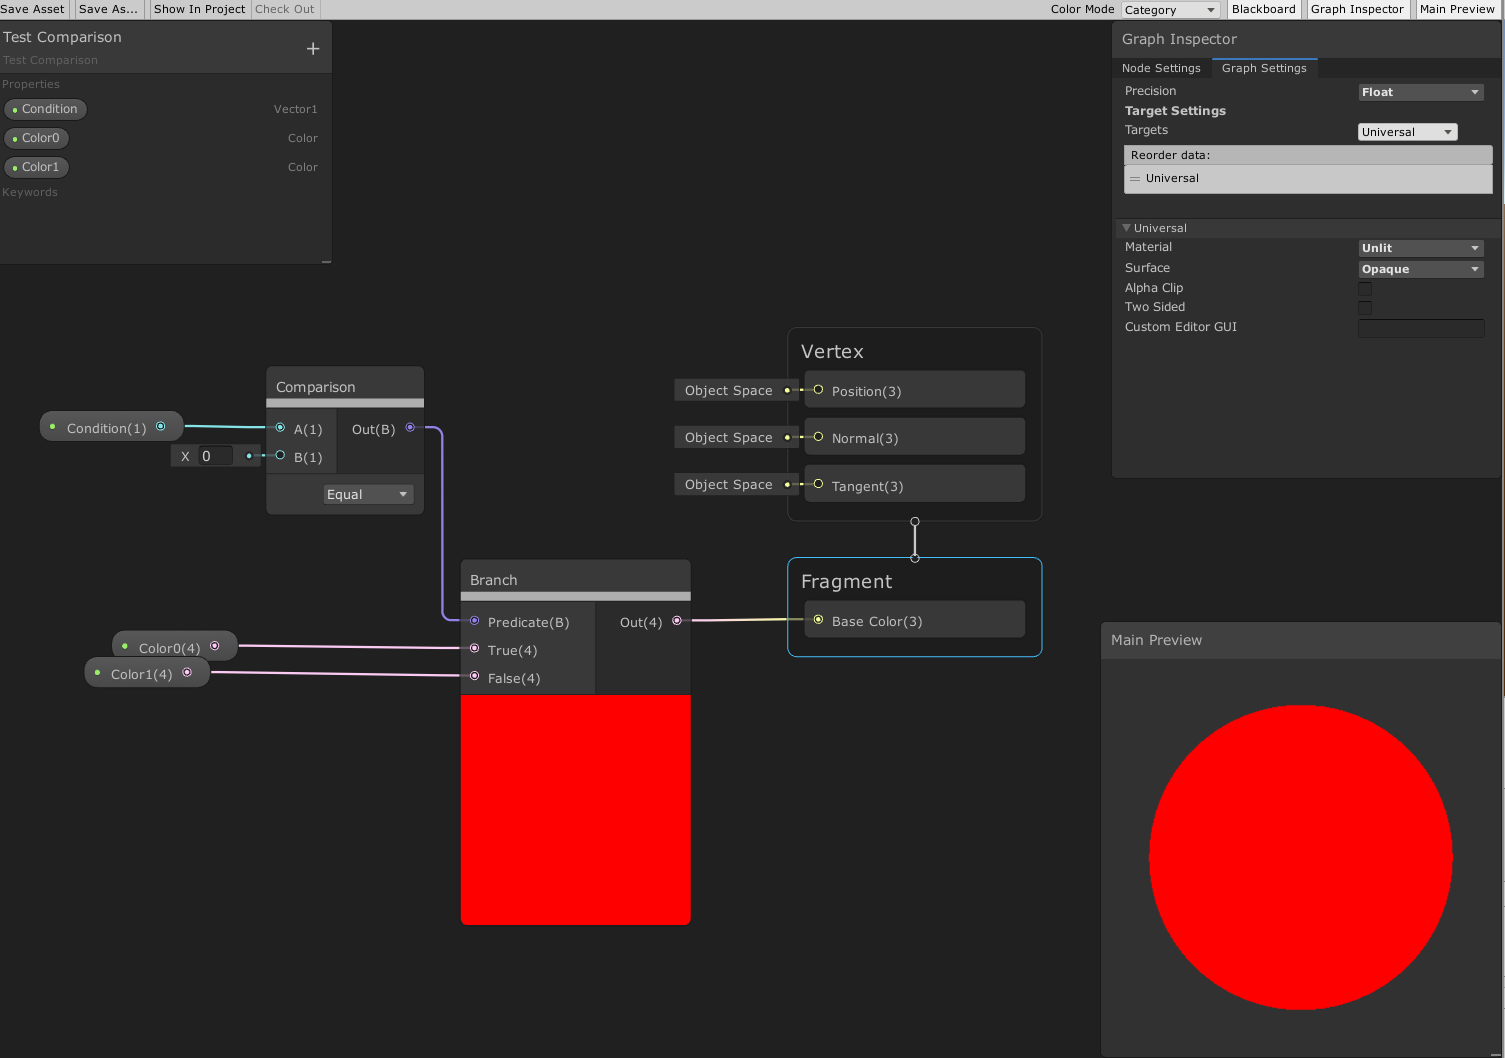Switch to the Node Settings tab
1505x1058 pixels.
(1161, 68)
